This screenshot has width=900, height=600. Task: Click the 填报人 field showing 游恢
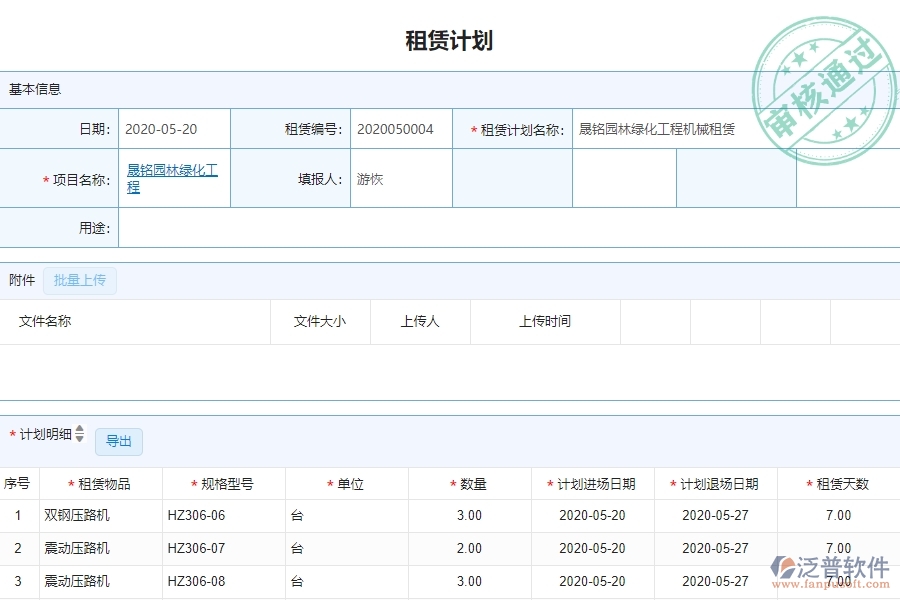click(380, 178)
